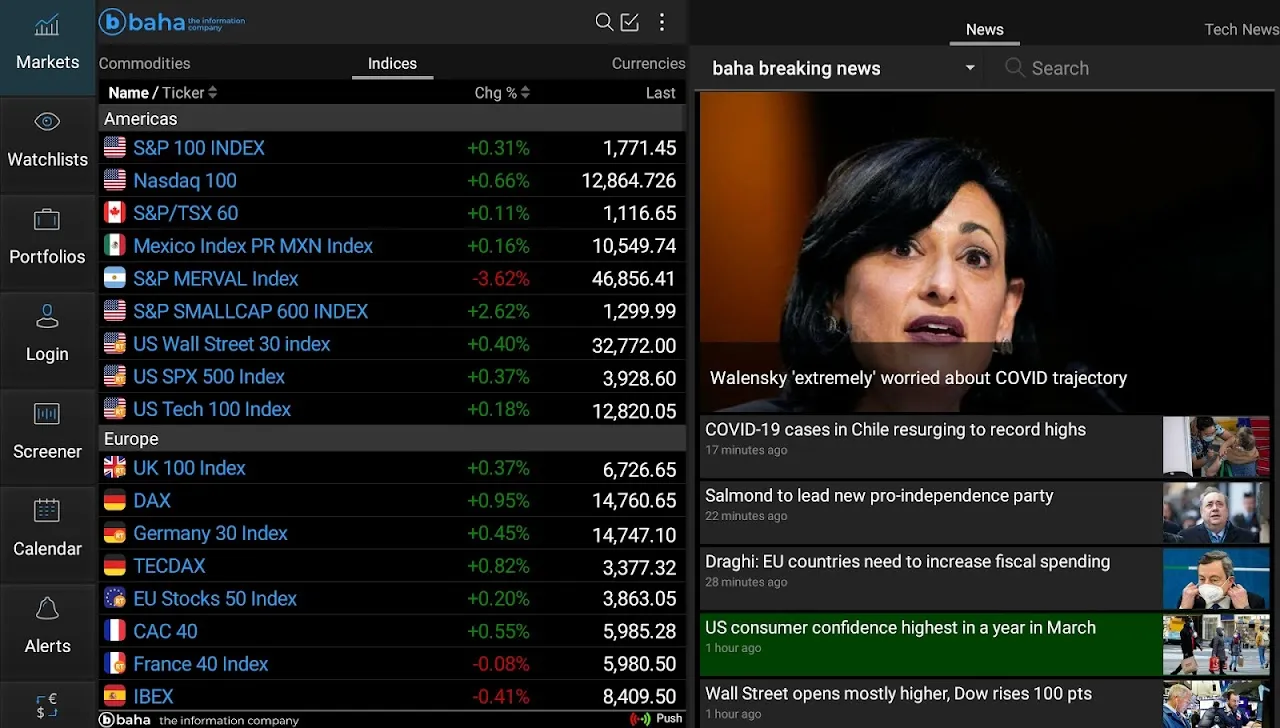Switch to the Currencies tab

(x=648, y=63)
